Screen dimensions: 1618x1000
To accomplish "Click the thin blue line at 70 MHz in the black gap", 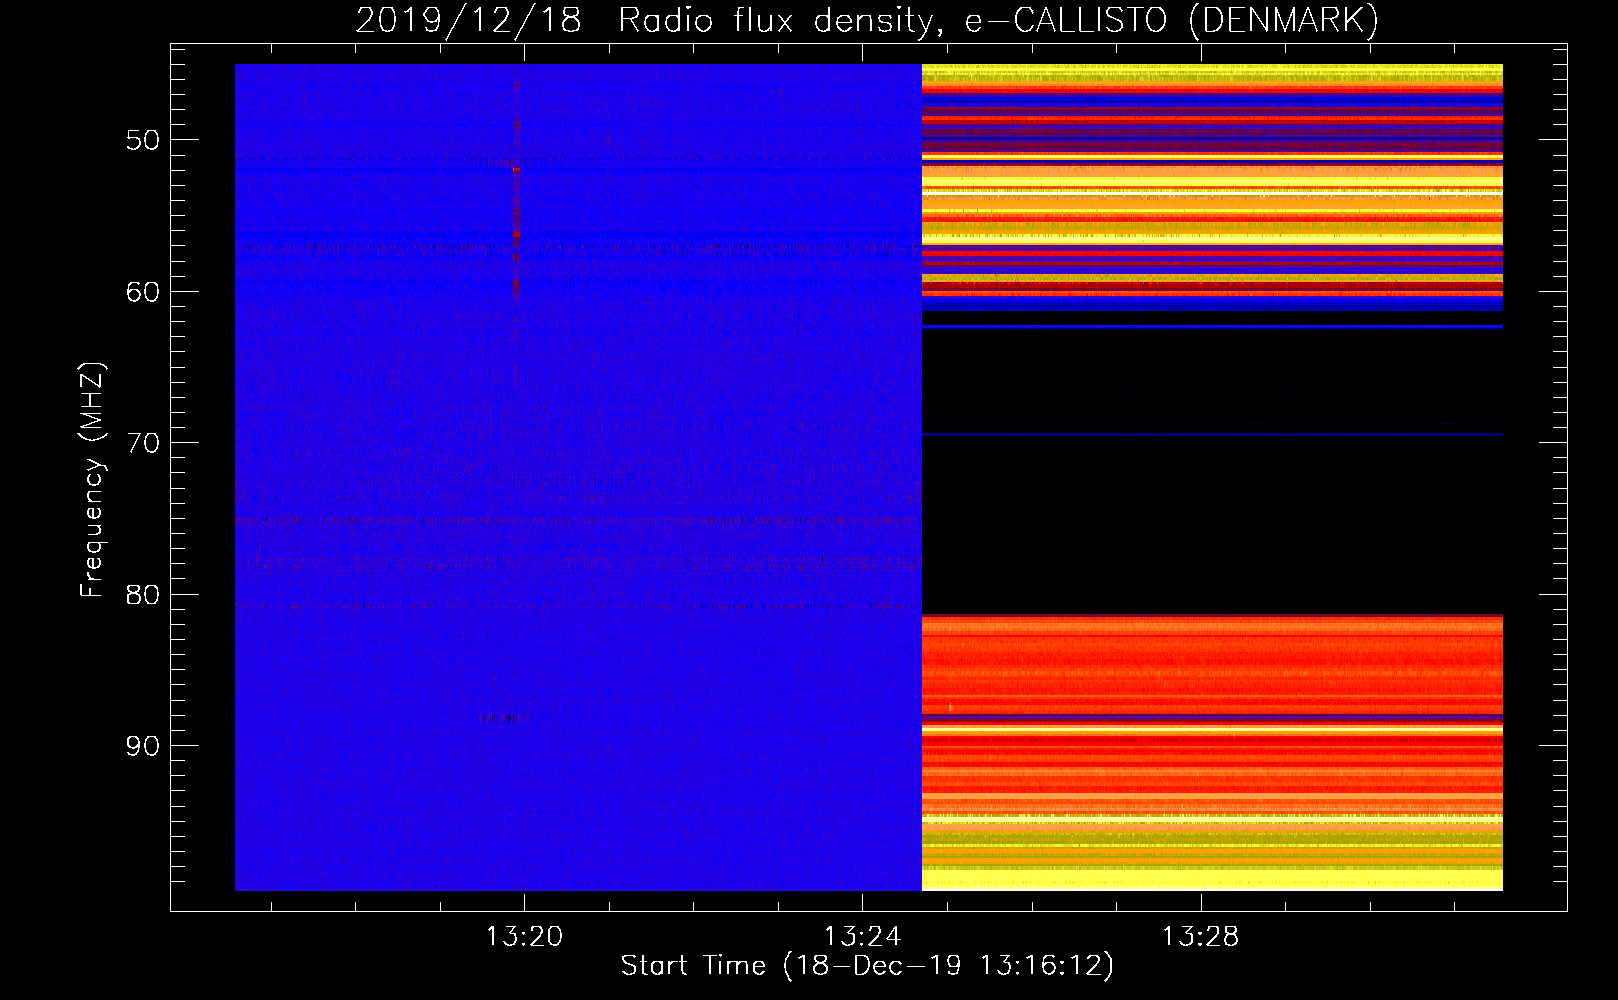I will pos(1212,434).
